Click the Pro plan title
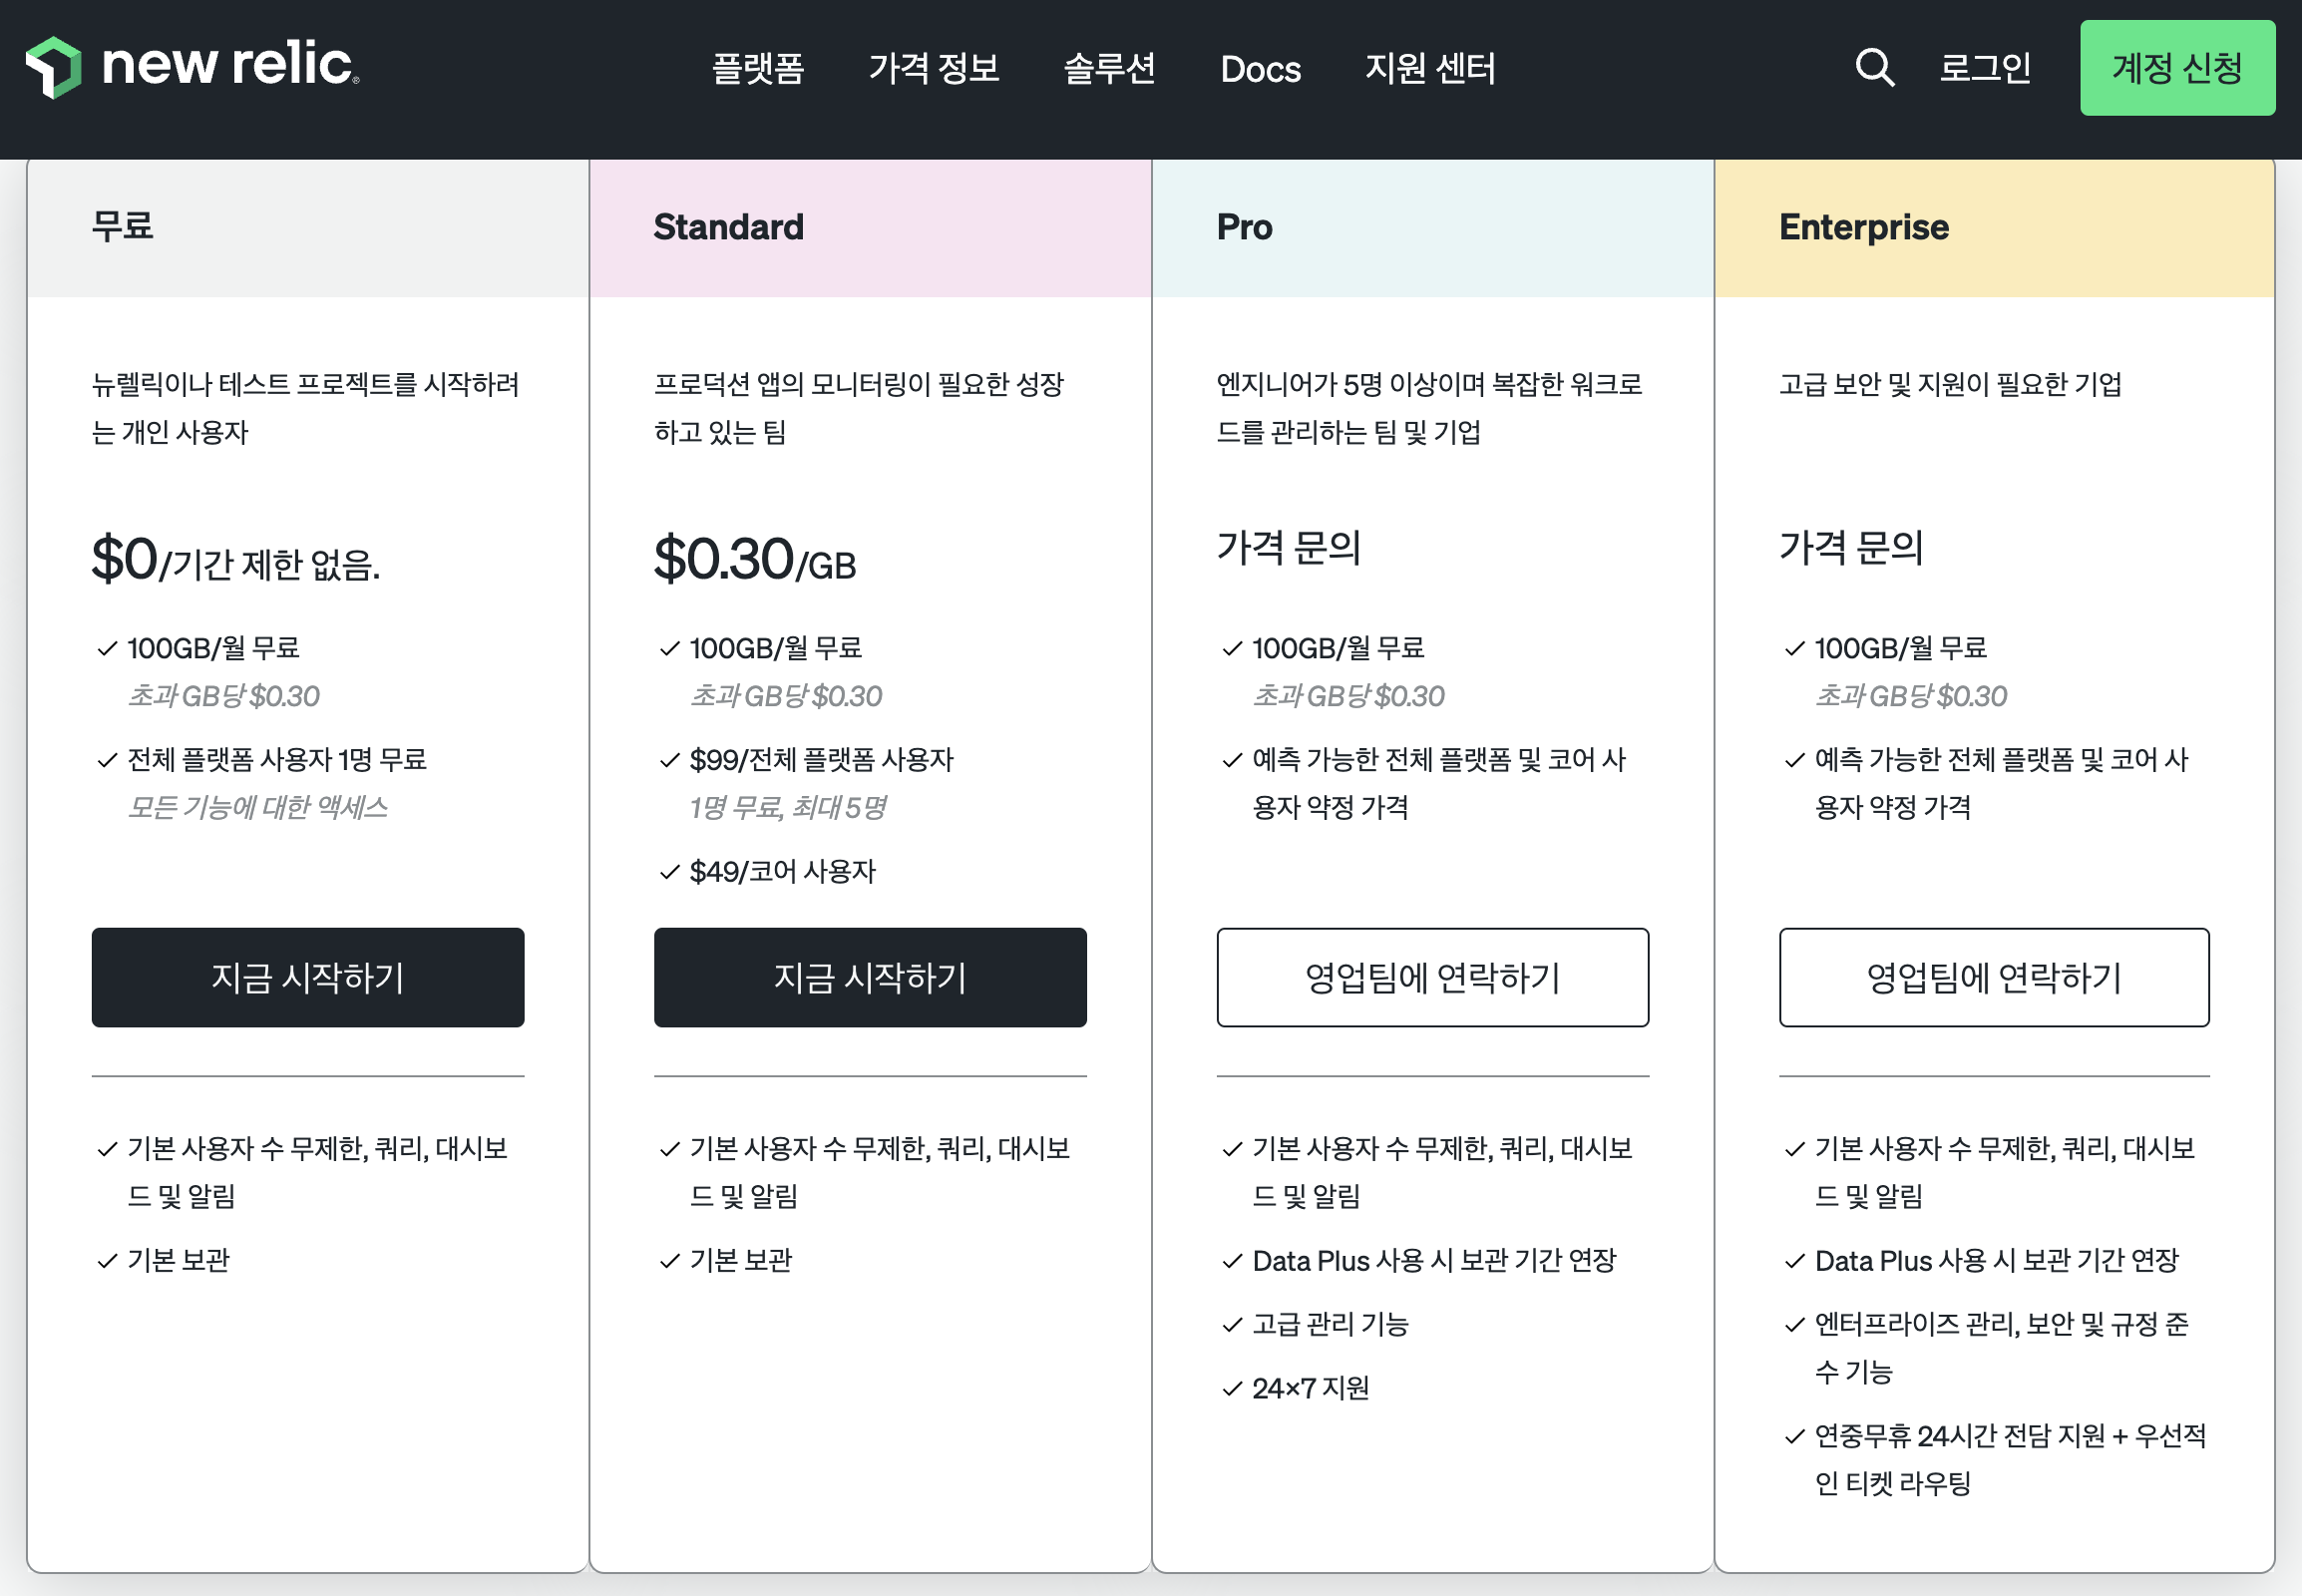2302x1596 pixels. tap(1244, 227)
